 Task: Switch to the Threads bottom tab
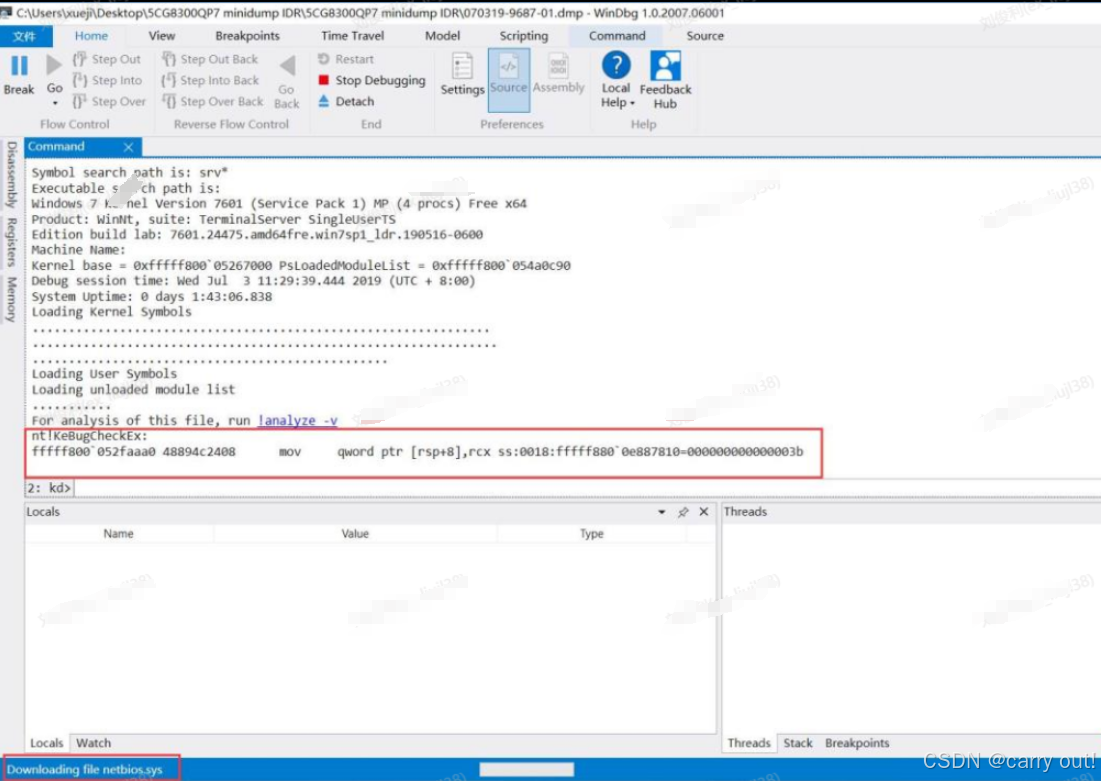coord(749,743)
